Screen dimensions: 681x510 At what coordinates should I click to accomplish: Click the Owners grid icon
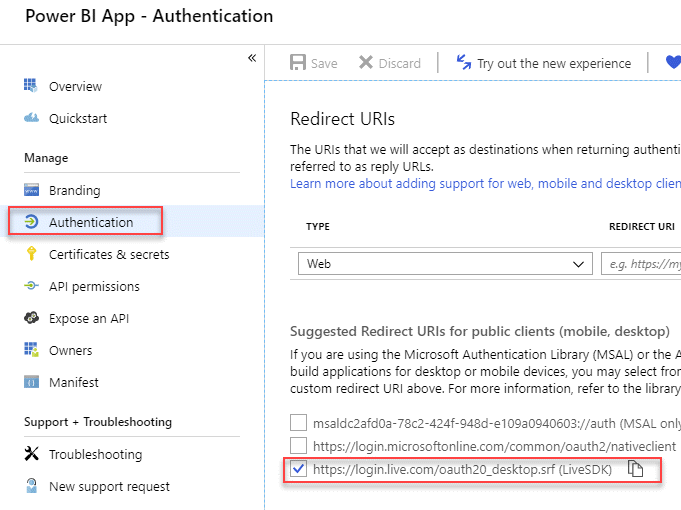point(31,349)
